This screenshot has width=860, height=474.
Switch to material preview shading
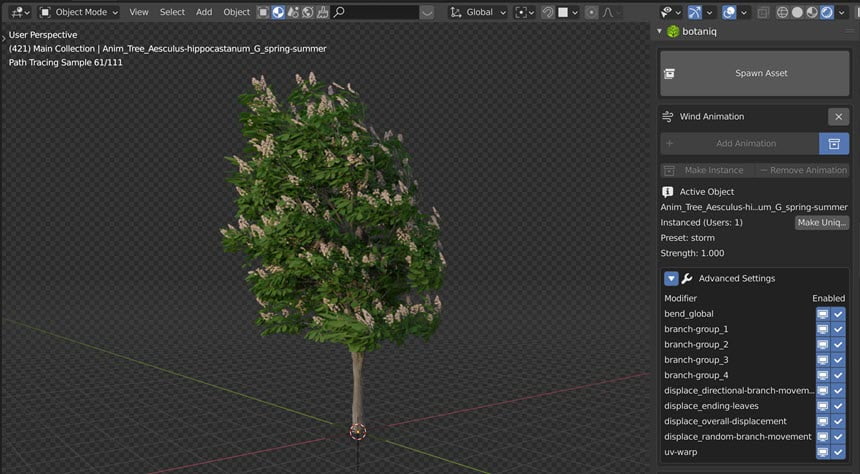pos(812,12)
